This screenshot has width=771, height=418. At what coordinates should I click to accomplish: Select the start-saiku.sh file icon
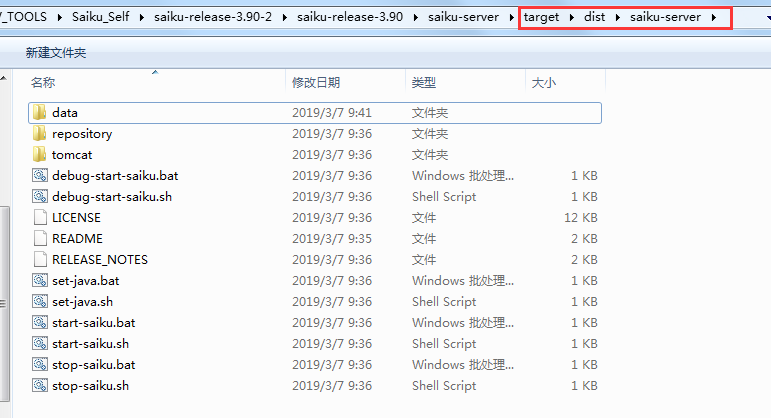40,344
